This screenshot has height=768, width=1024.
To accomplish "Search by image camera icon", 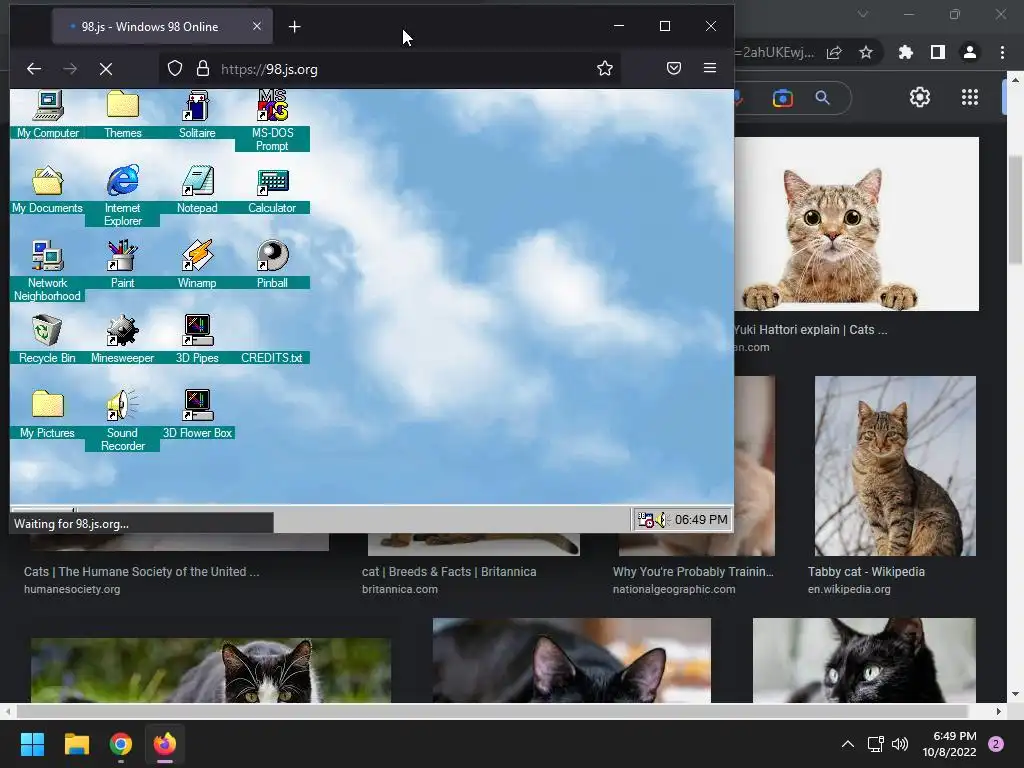I will tap(782, 98).
